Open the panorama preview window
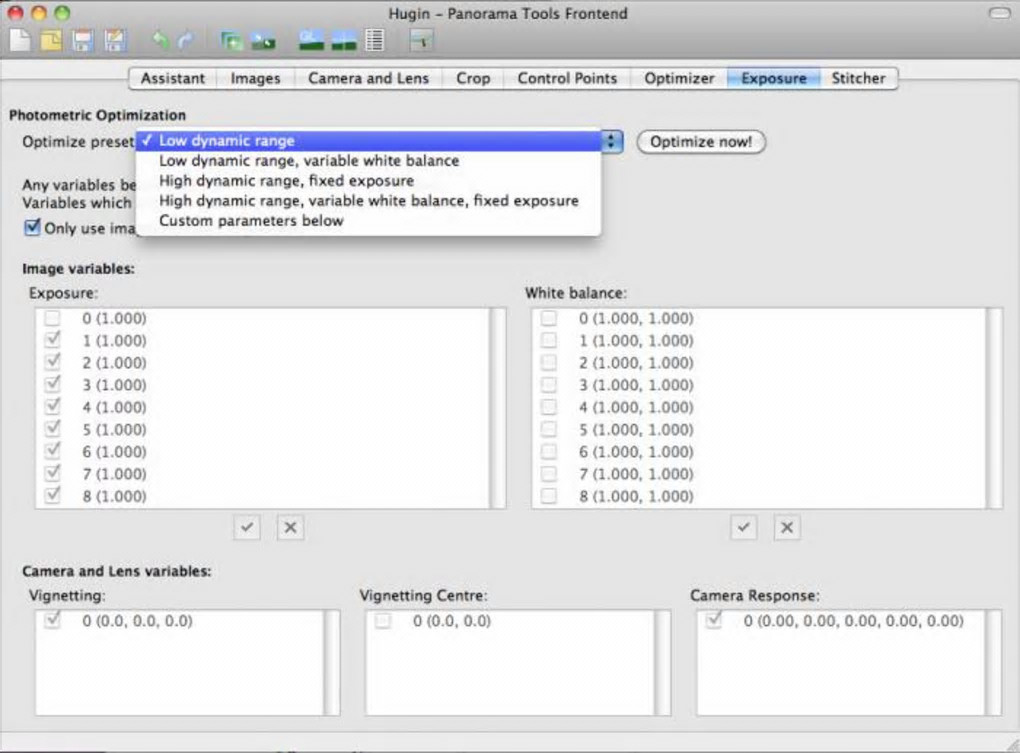The image size is (1020, 753). coord(344,41)
